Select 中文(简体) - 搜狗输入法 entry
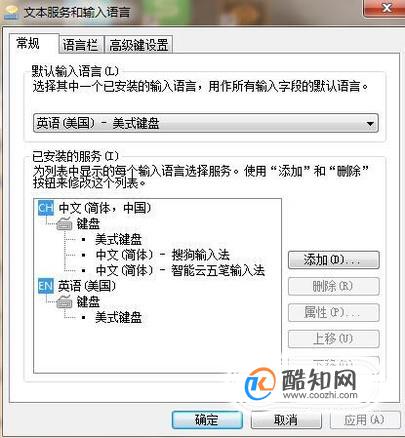405x438 pixels. [163, 255]
